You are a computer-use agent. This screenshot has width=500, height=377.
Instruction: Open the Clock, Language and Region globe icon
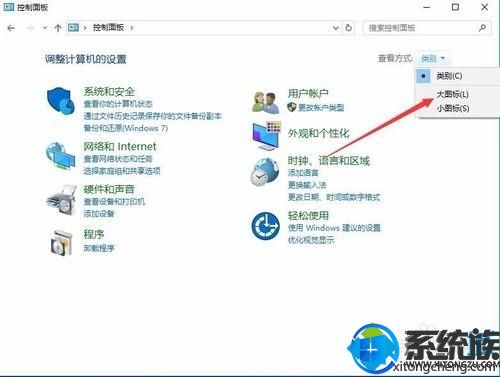pos(265,172)
